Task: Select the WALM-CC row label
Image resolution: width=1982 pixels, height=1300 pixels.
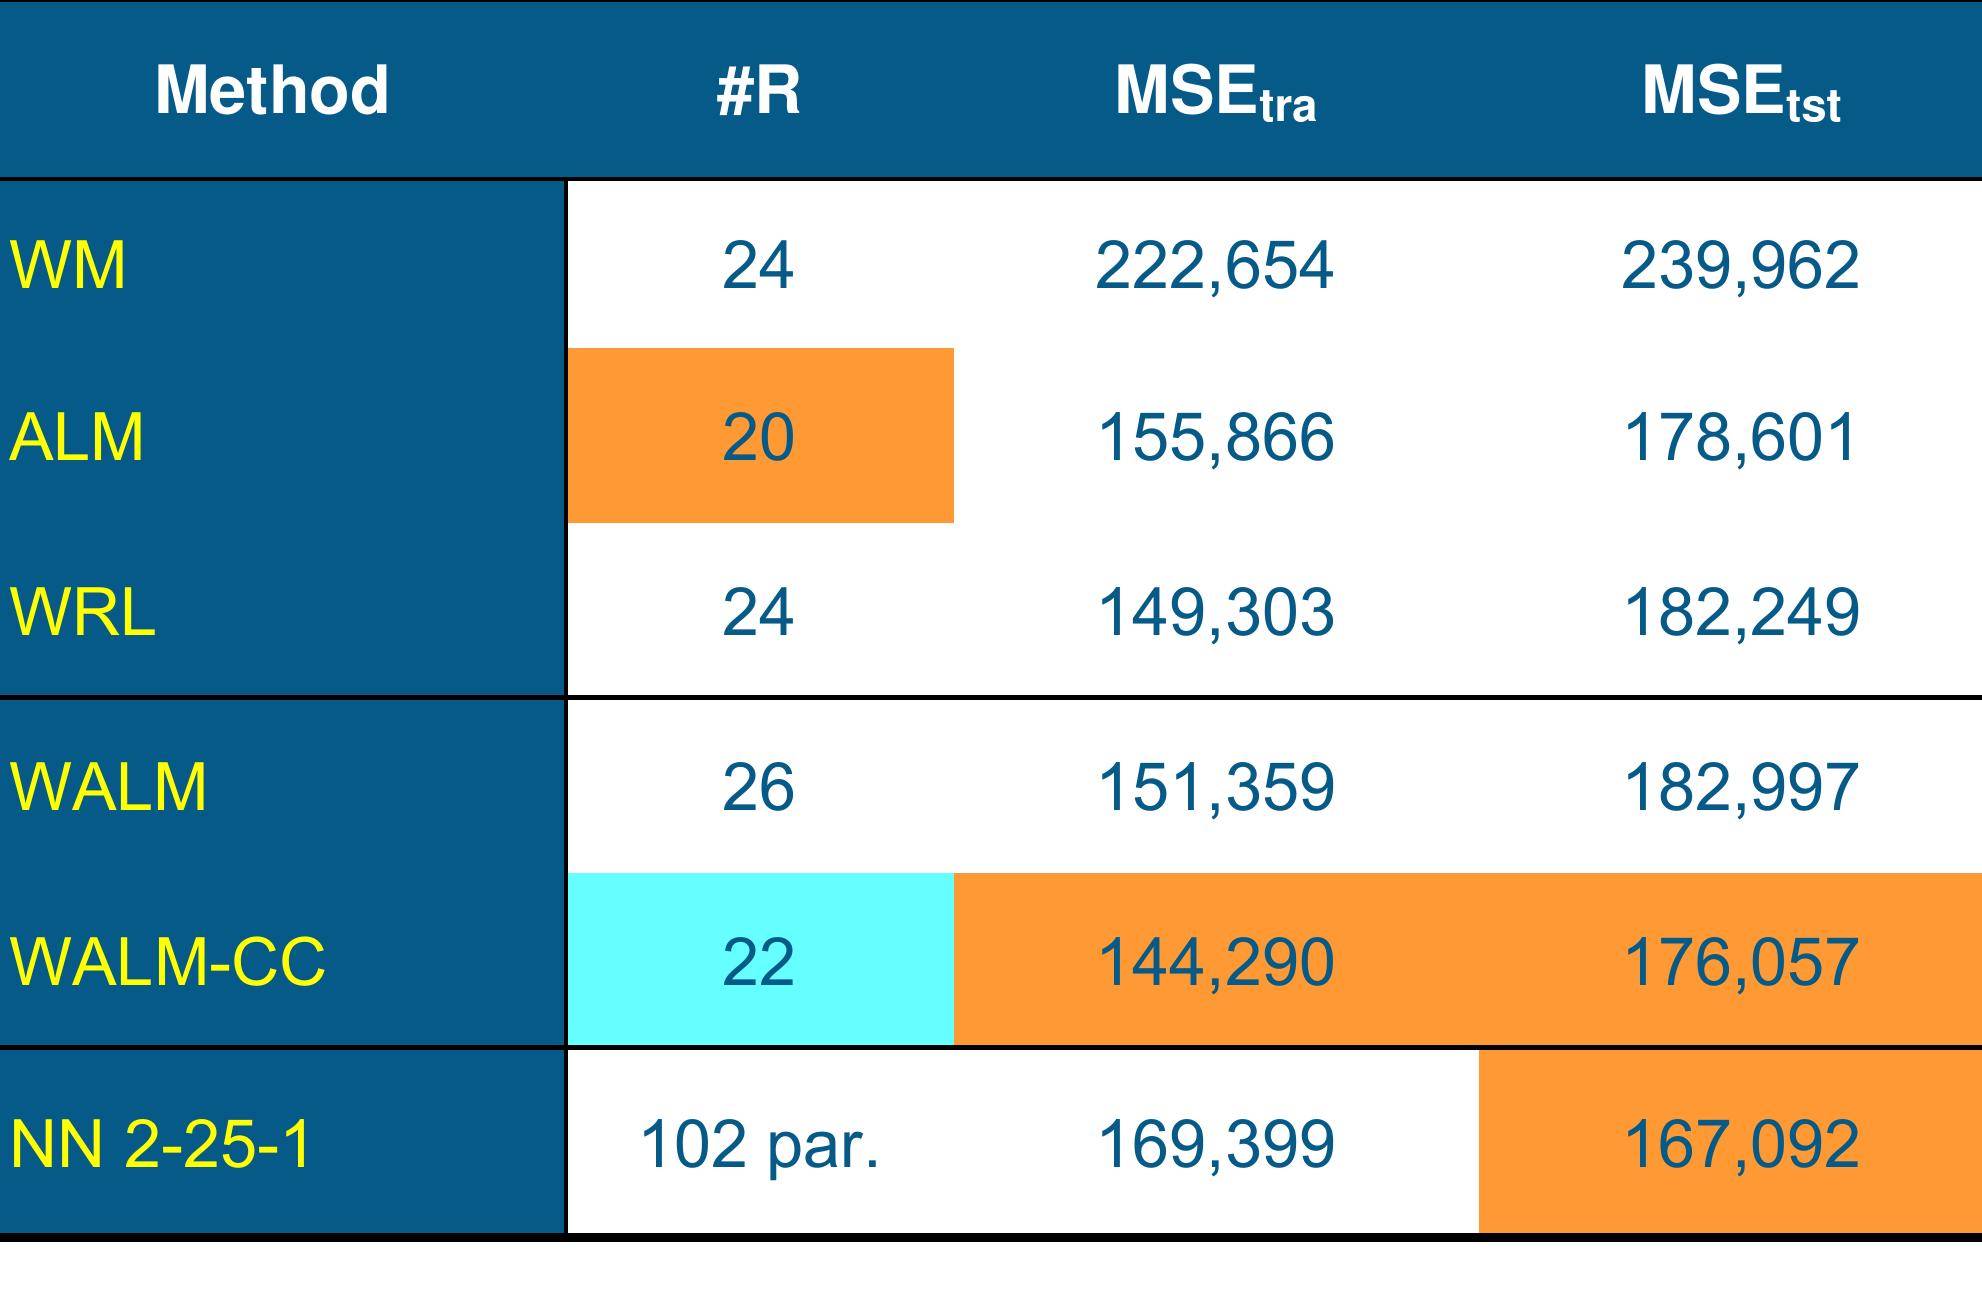Action: click(167, 962)
